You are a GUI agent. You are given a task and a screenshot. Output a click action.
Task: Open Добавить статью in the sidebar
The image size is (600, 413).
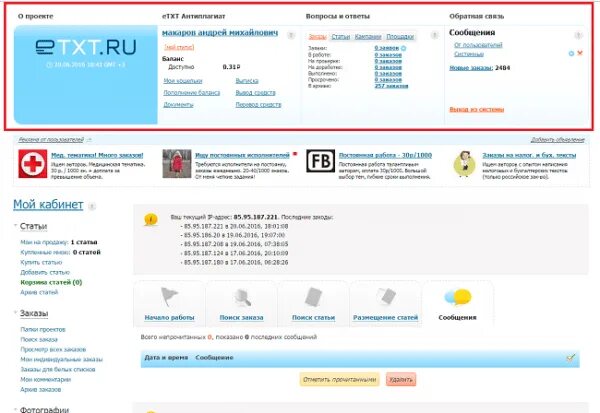point(45,272)
